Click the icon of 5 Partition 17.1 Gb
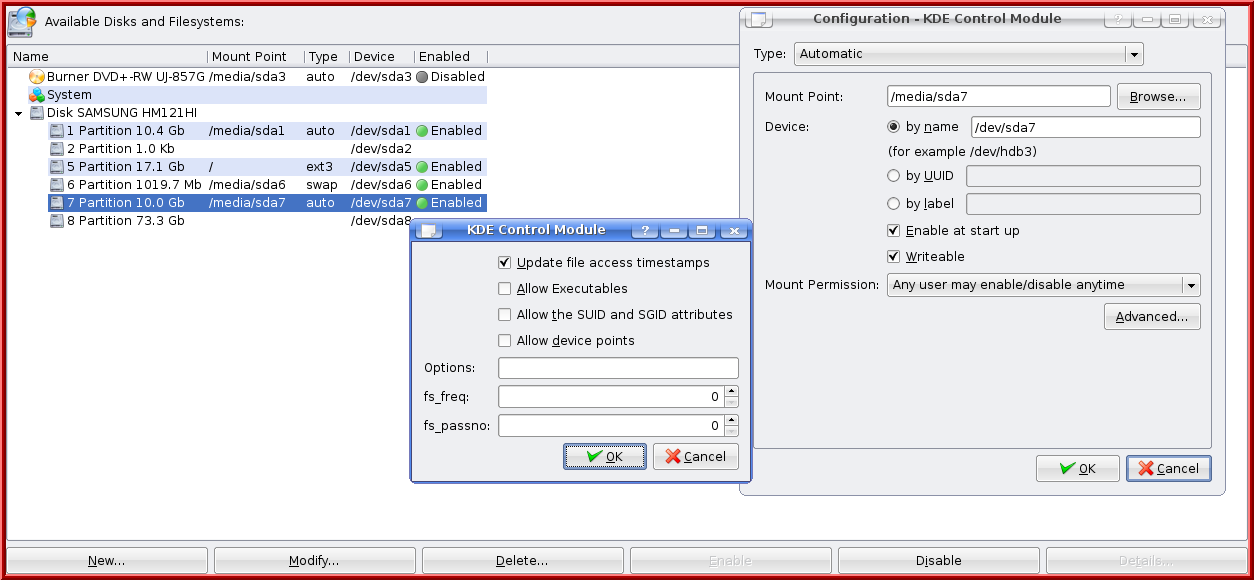This screenshot has width=1254, height=580. 57,167
